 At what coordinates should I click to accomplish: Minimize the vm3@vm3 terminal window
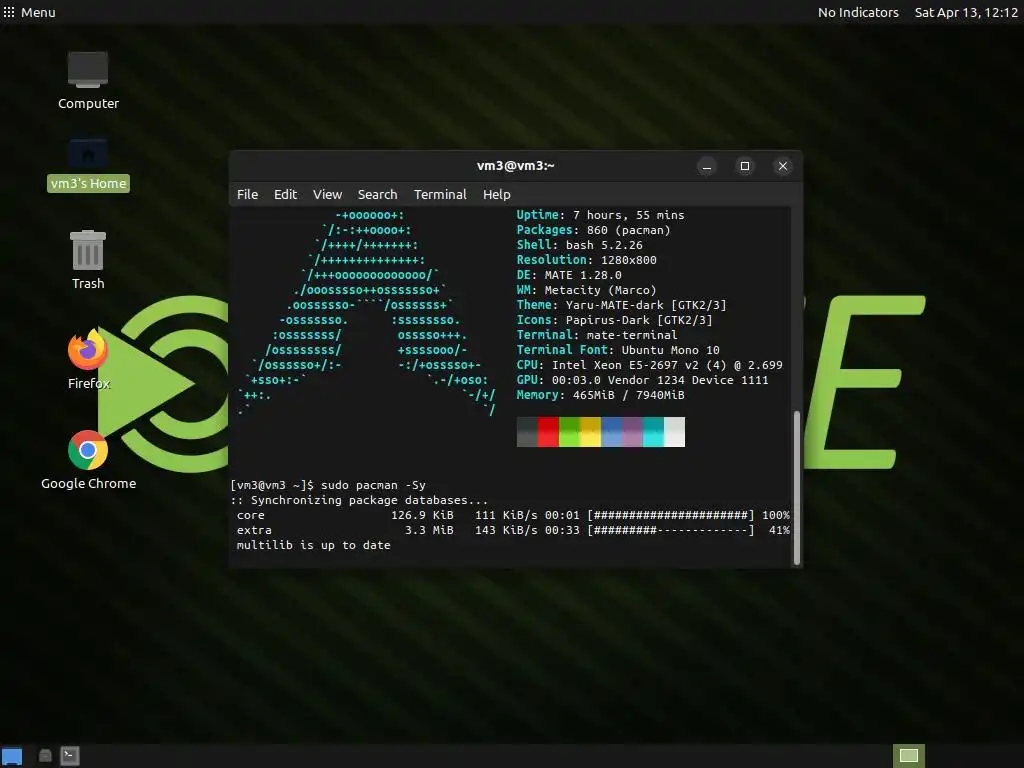tap(707, 167)
